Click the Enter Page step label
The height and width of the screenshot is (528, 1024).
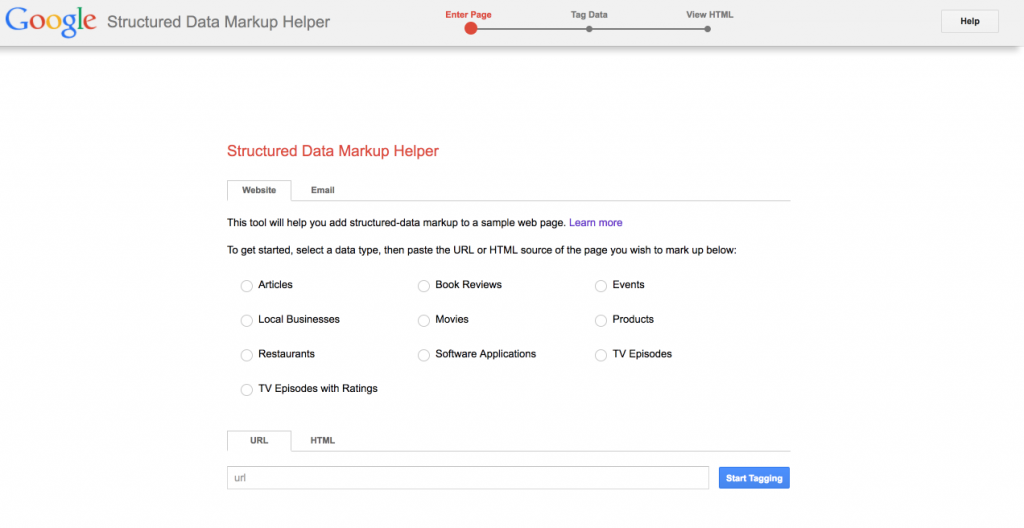(x=468, y=14)
